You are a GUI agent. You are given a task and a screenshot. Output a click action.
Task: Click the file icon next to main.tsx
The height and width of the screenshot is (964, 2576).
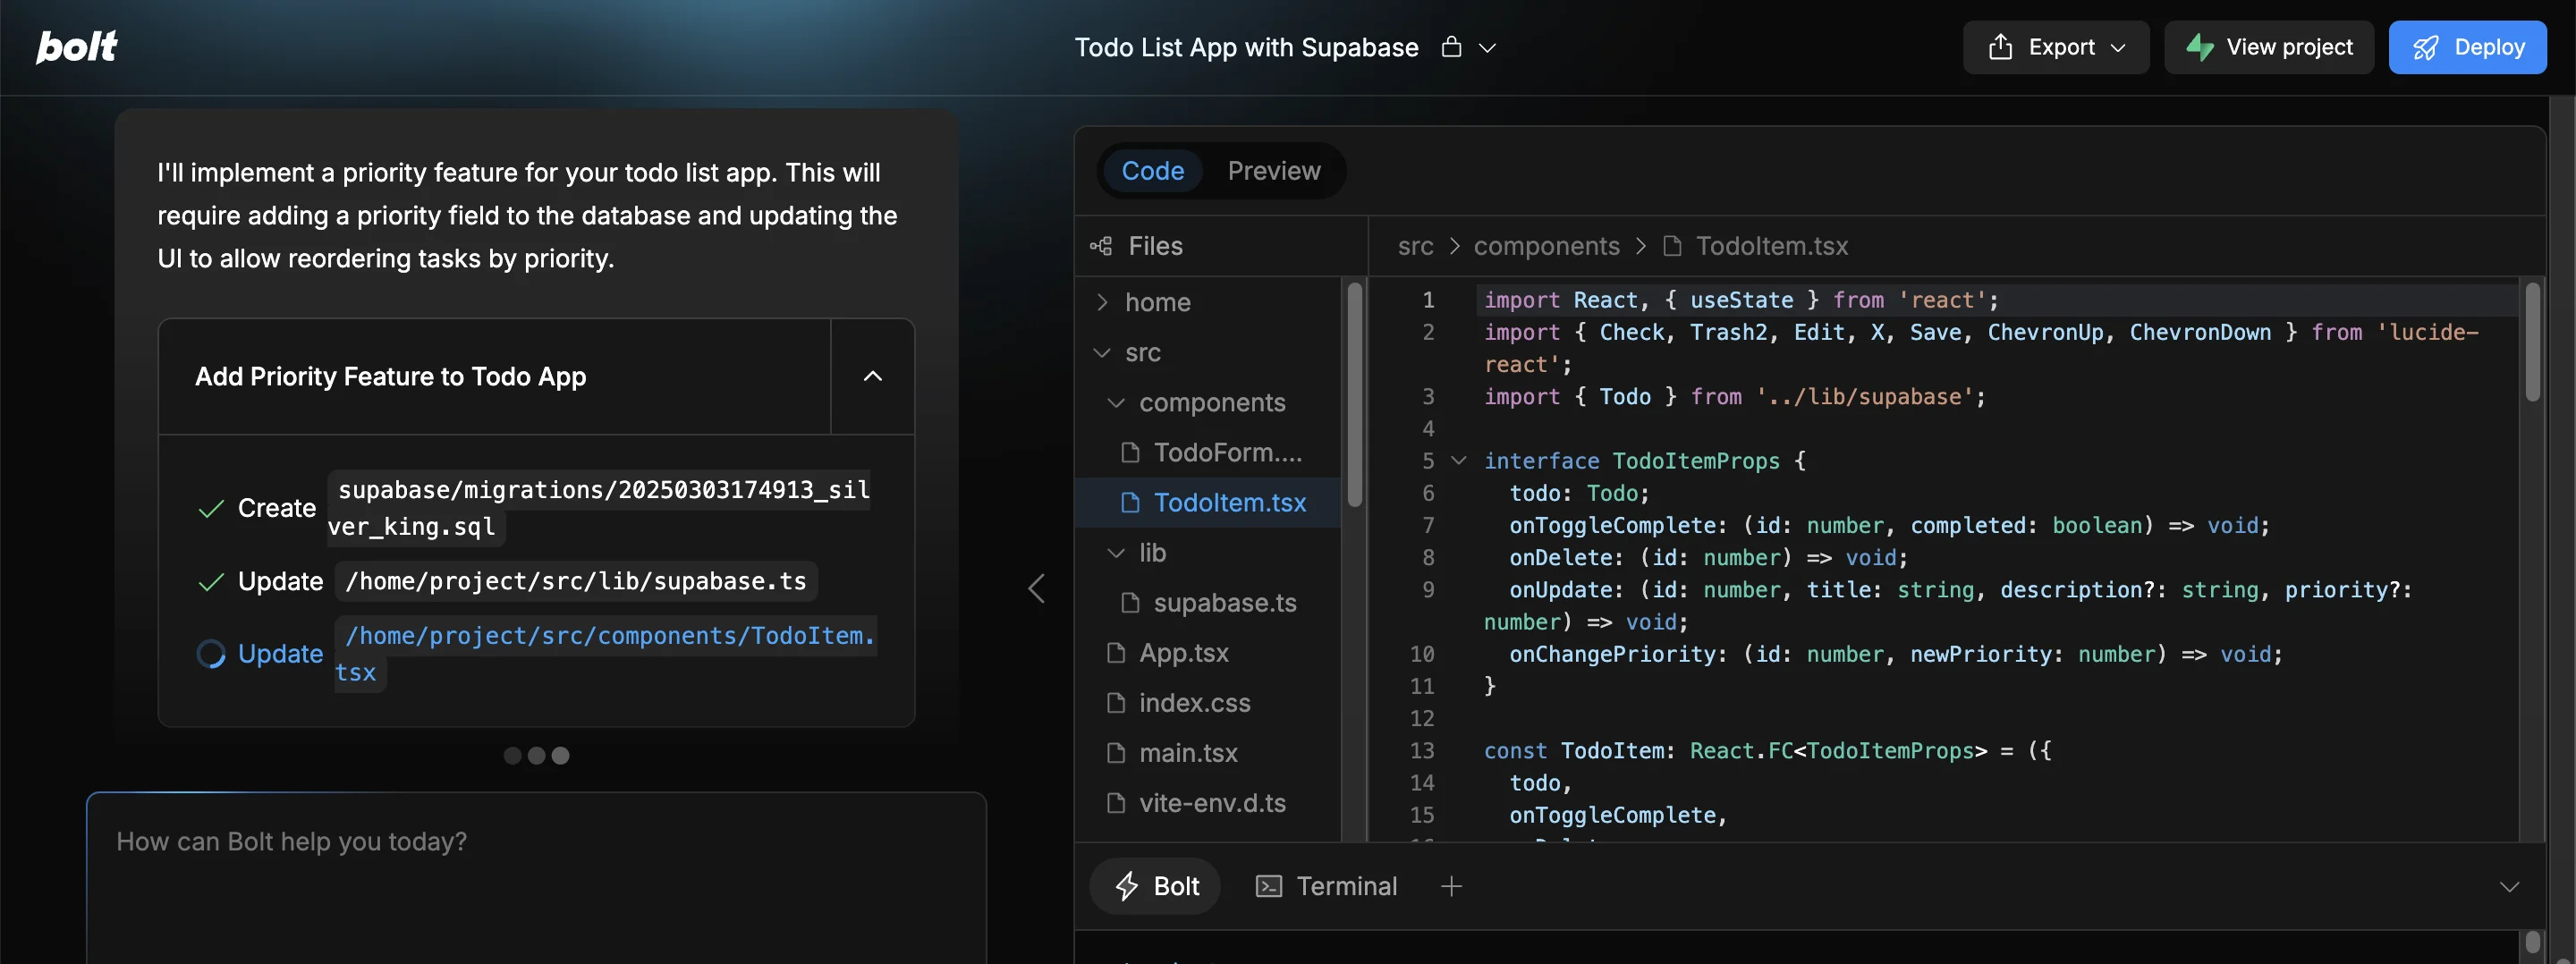pos(1116,752)
